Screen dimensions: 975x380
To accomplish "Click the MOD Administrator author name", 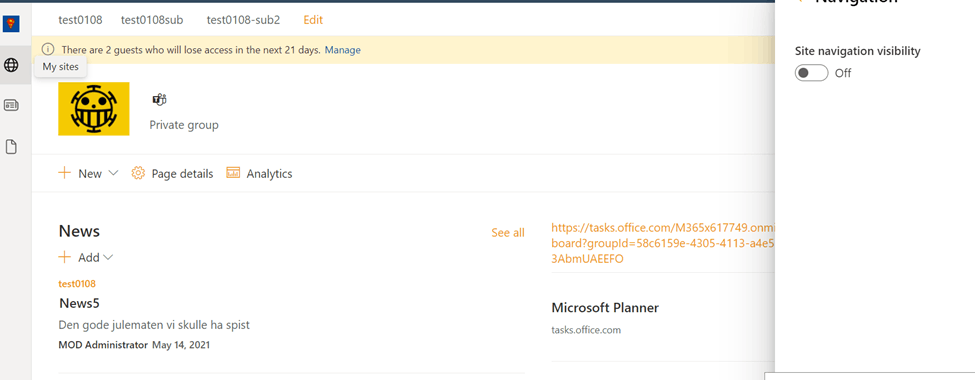I will (x=103, y=345).
